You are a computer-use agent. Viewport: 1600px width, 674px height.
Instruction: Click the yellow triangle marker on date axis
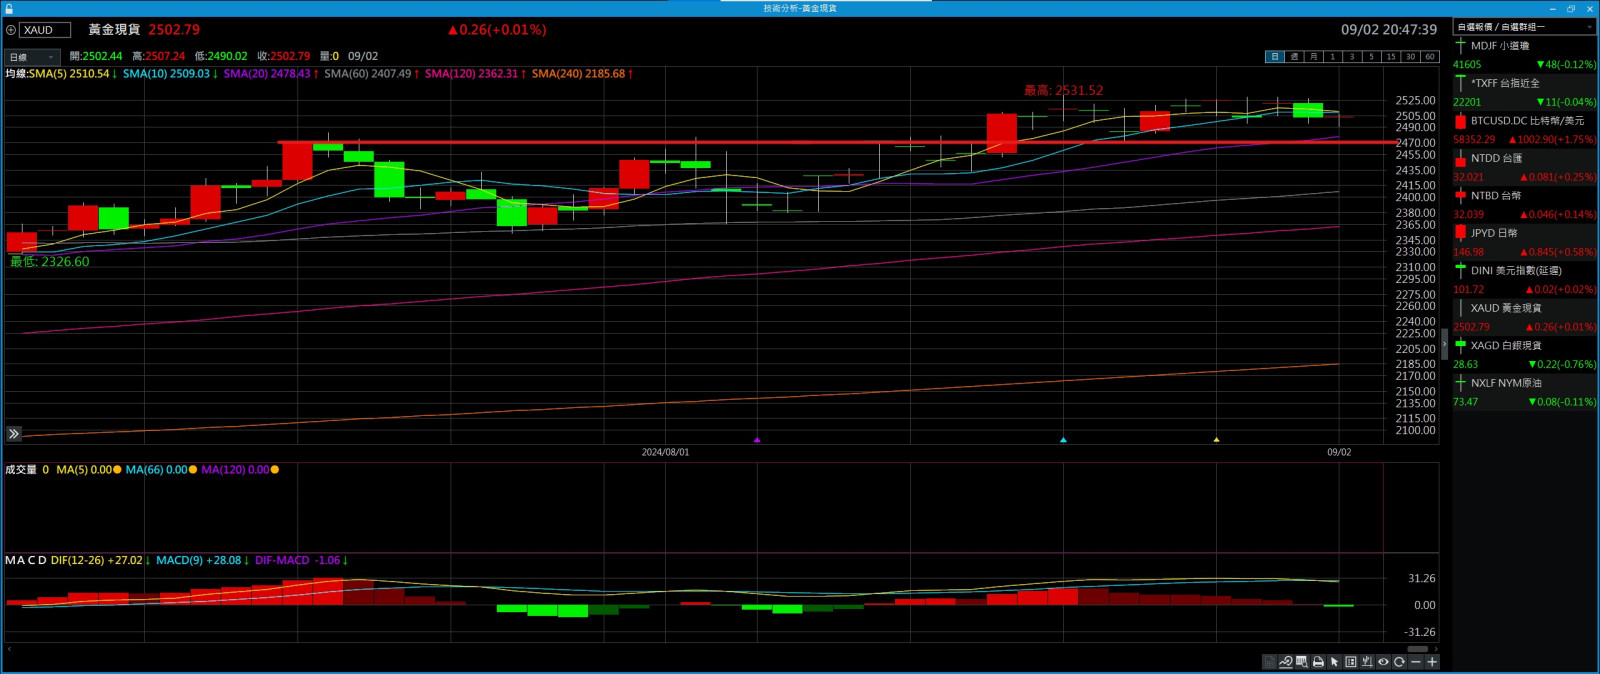(1216, 439)
